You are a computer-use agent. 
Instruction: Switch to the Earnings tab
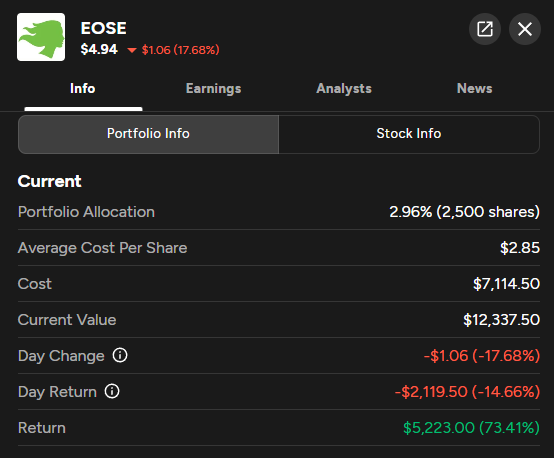(213, 88)
